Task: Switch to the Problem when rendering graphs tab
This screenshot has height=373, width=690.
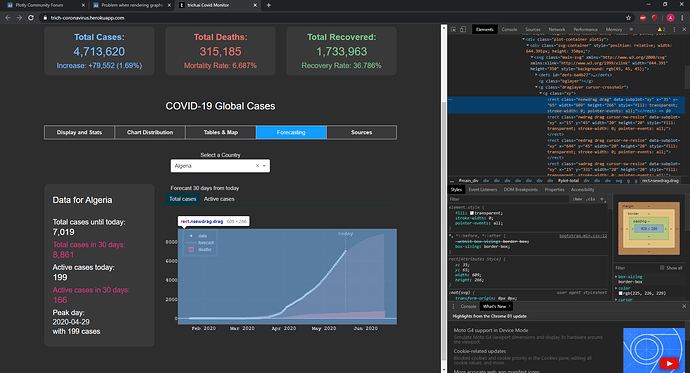Action: click(132, 5)
